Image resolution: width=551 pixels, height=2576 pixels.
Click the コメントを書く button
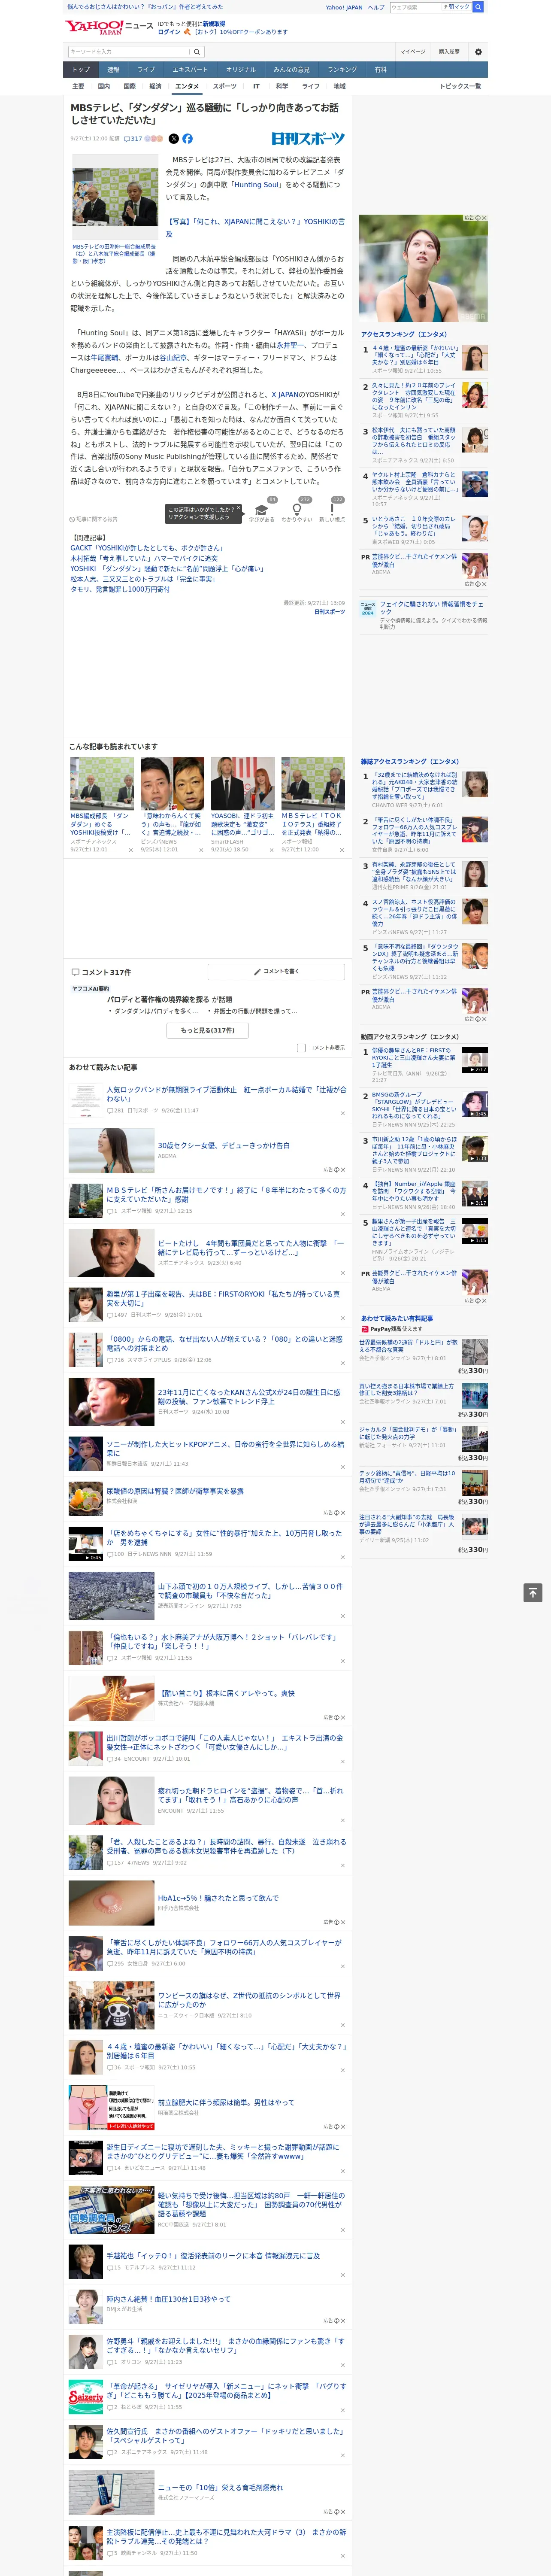[276, 971]
